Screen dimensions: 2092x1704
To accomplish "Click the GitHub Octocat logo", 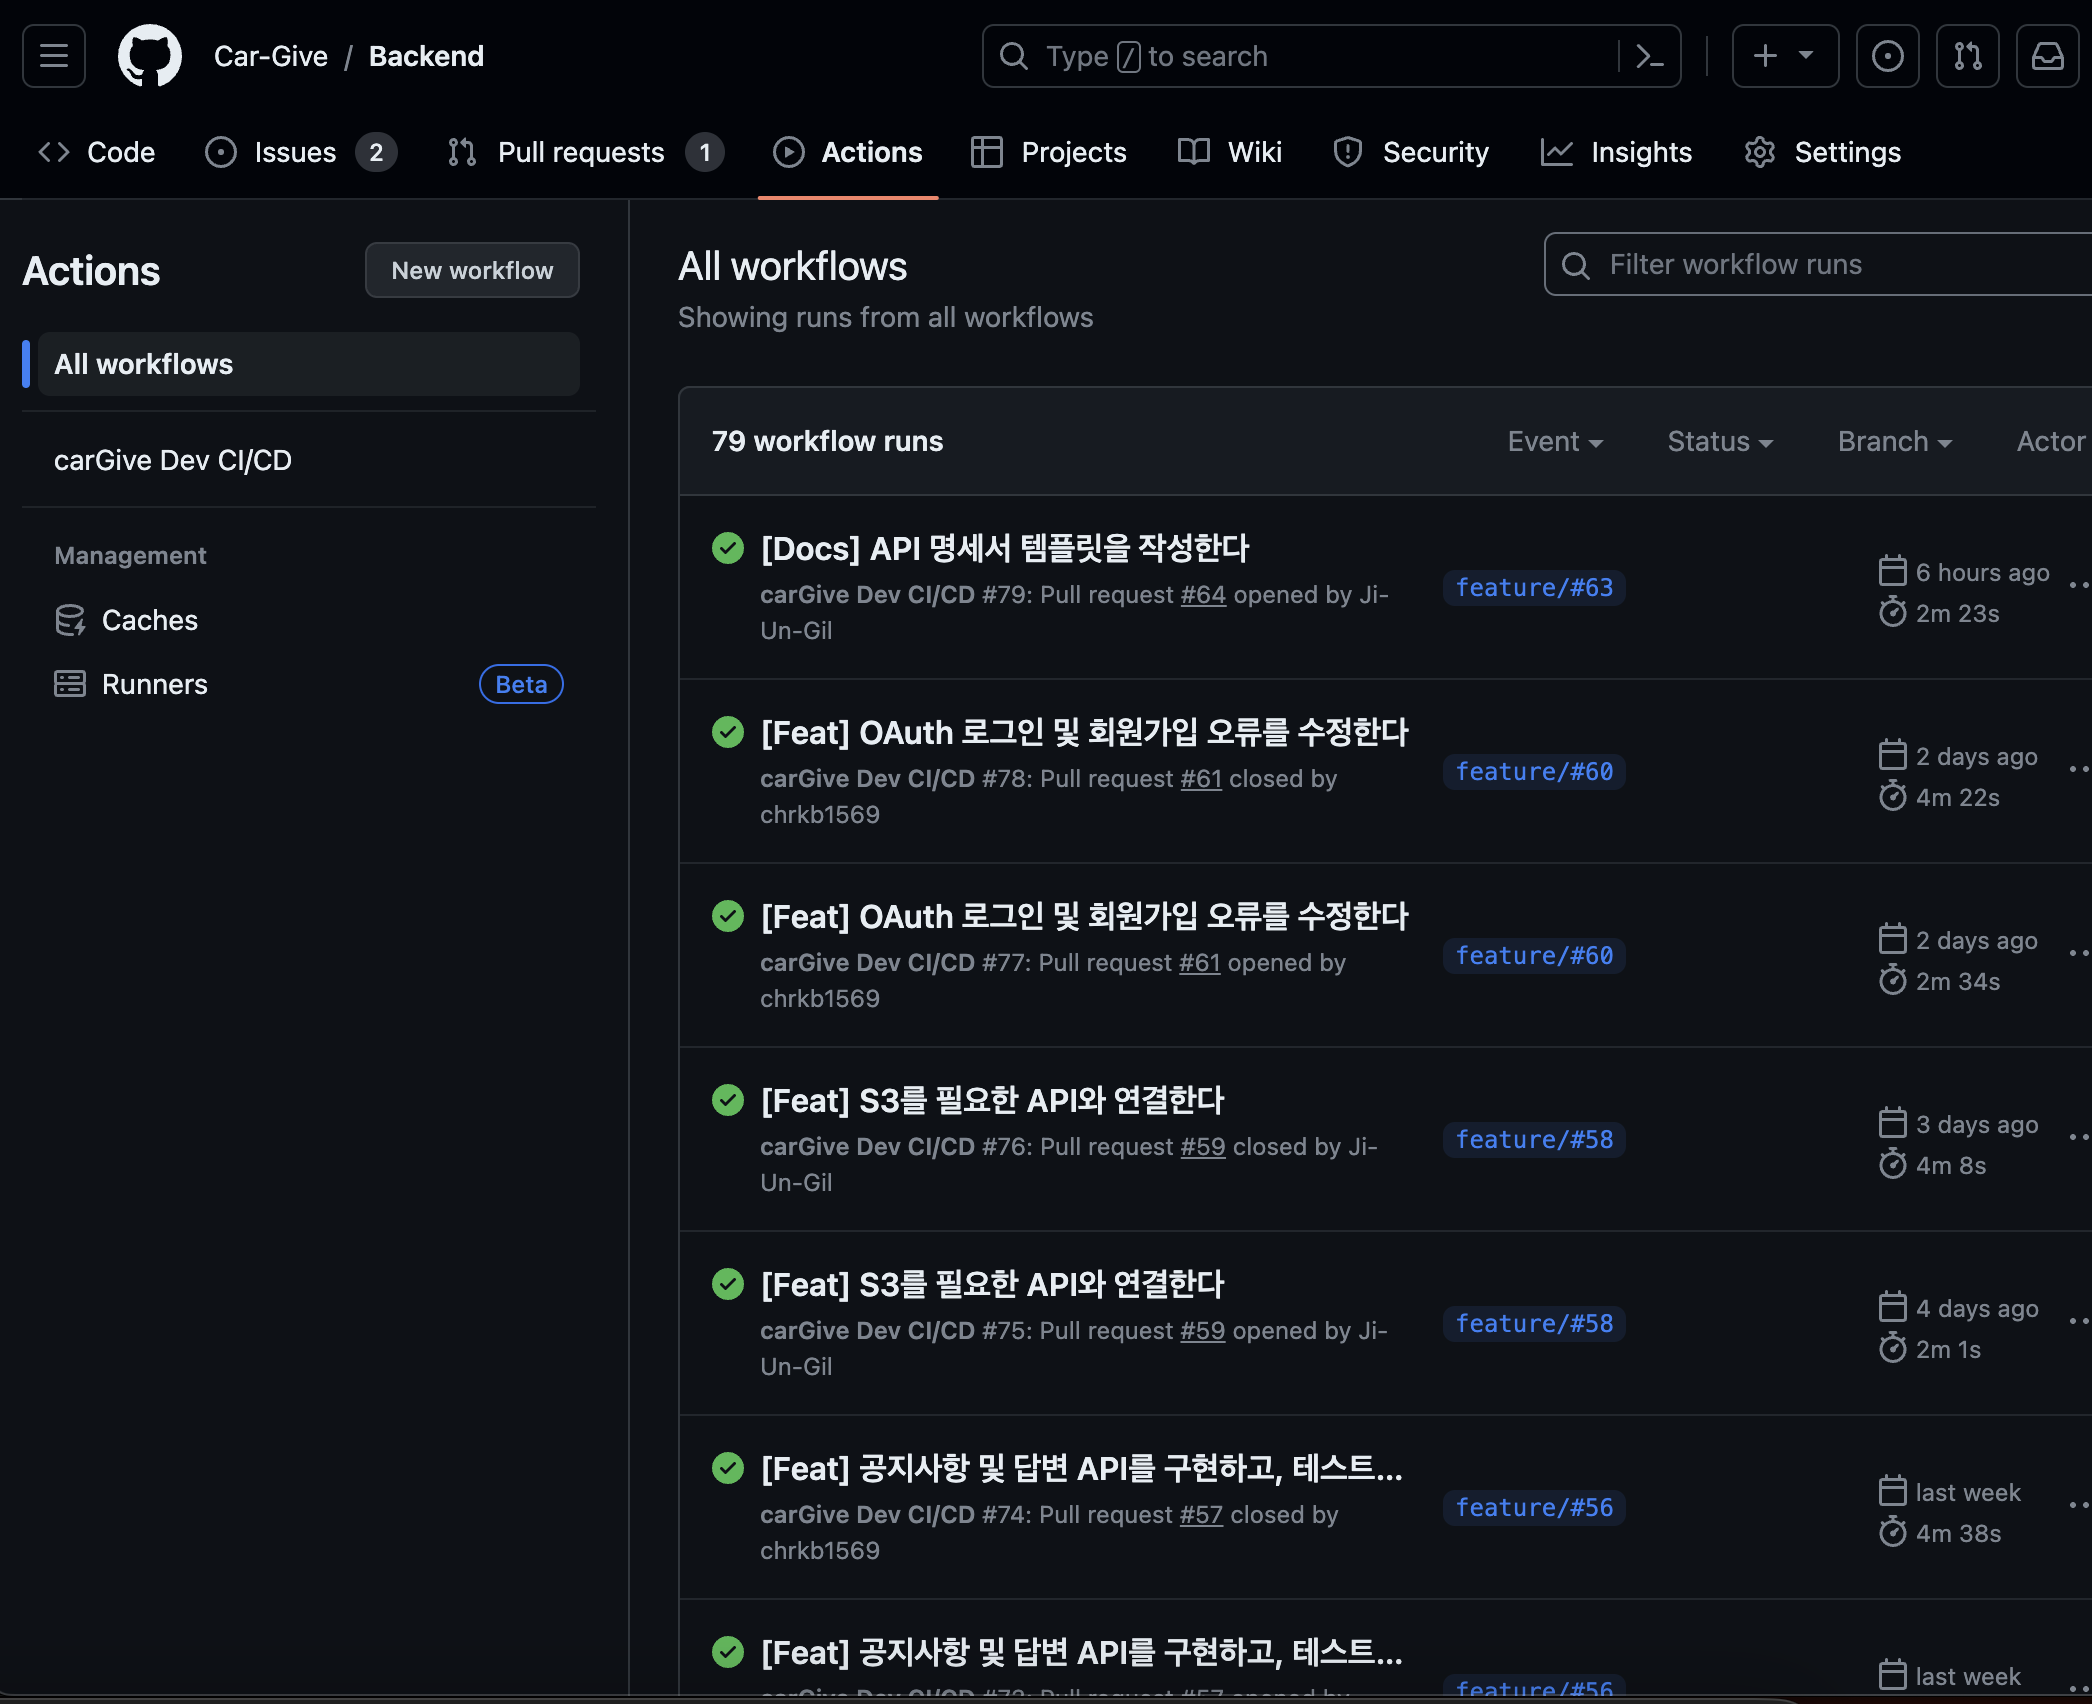I will [150, 56].
